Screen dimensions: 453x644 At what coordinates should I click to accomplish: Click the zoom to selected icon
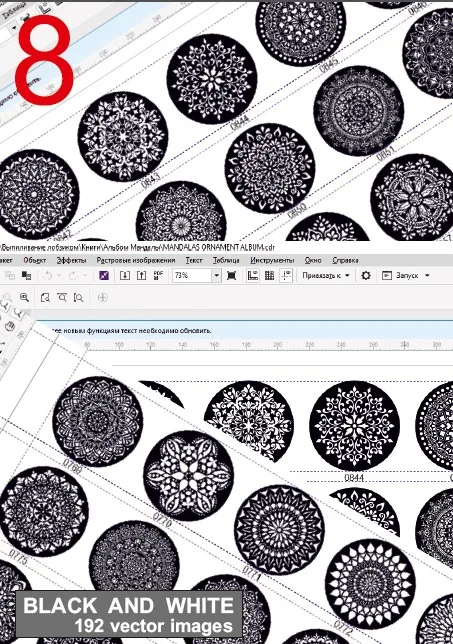tap(45, 297)
